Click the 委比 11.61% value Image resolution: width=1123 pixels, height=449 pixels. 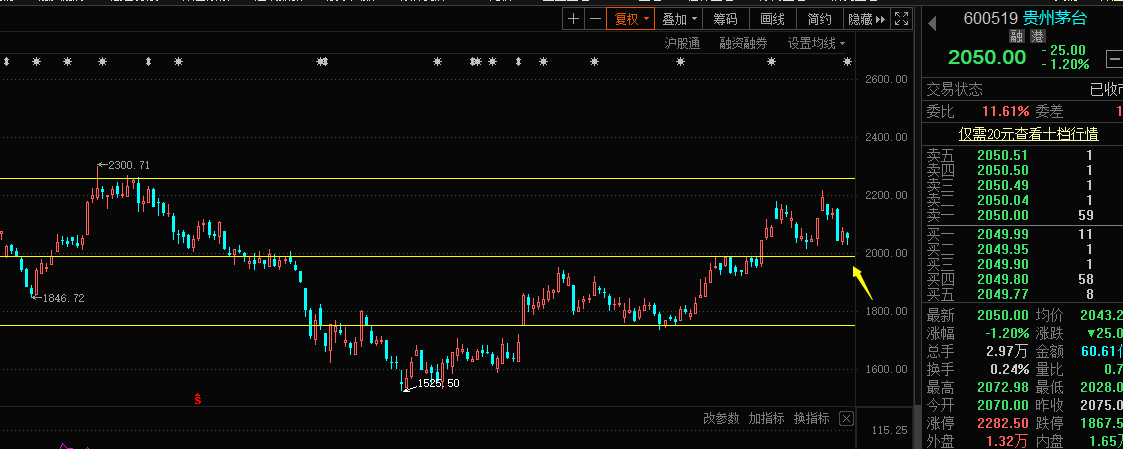pos(1006,111)
